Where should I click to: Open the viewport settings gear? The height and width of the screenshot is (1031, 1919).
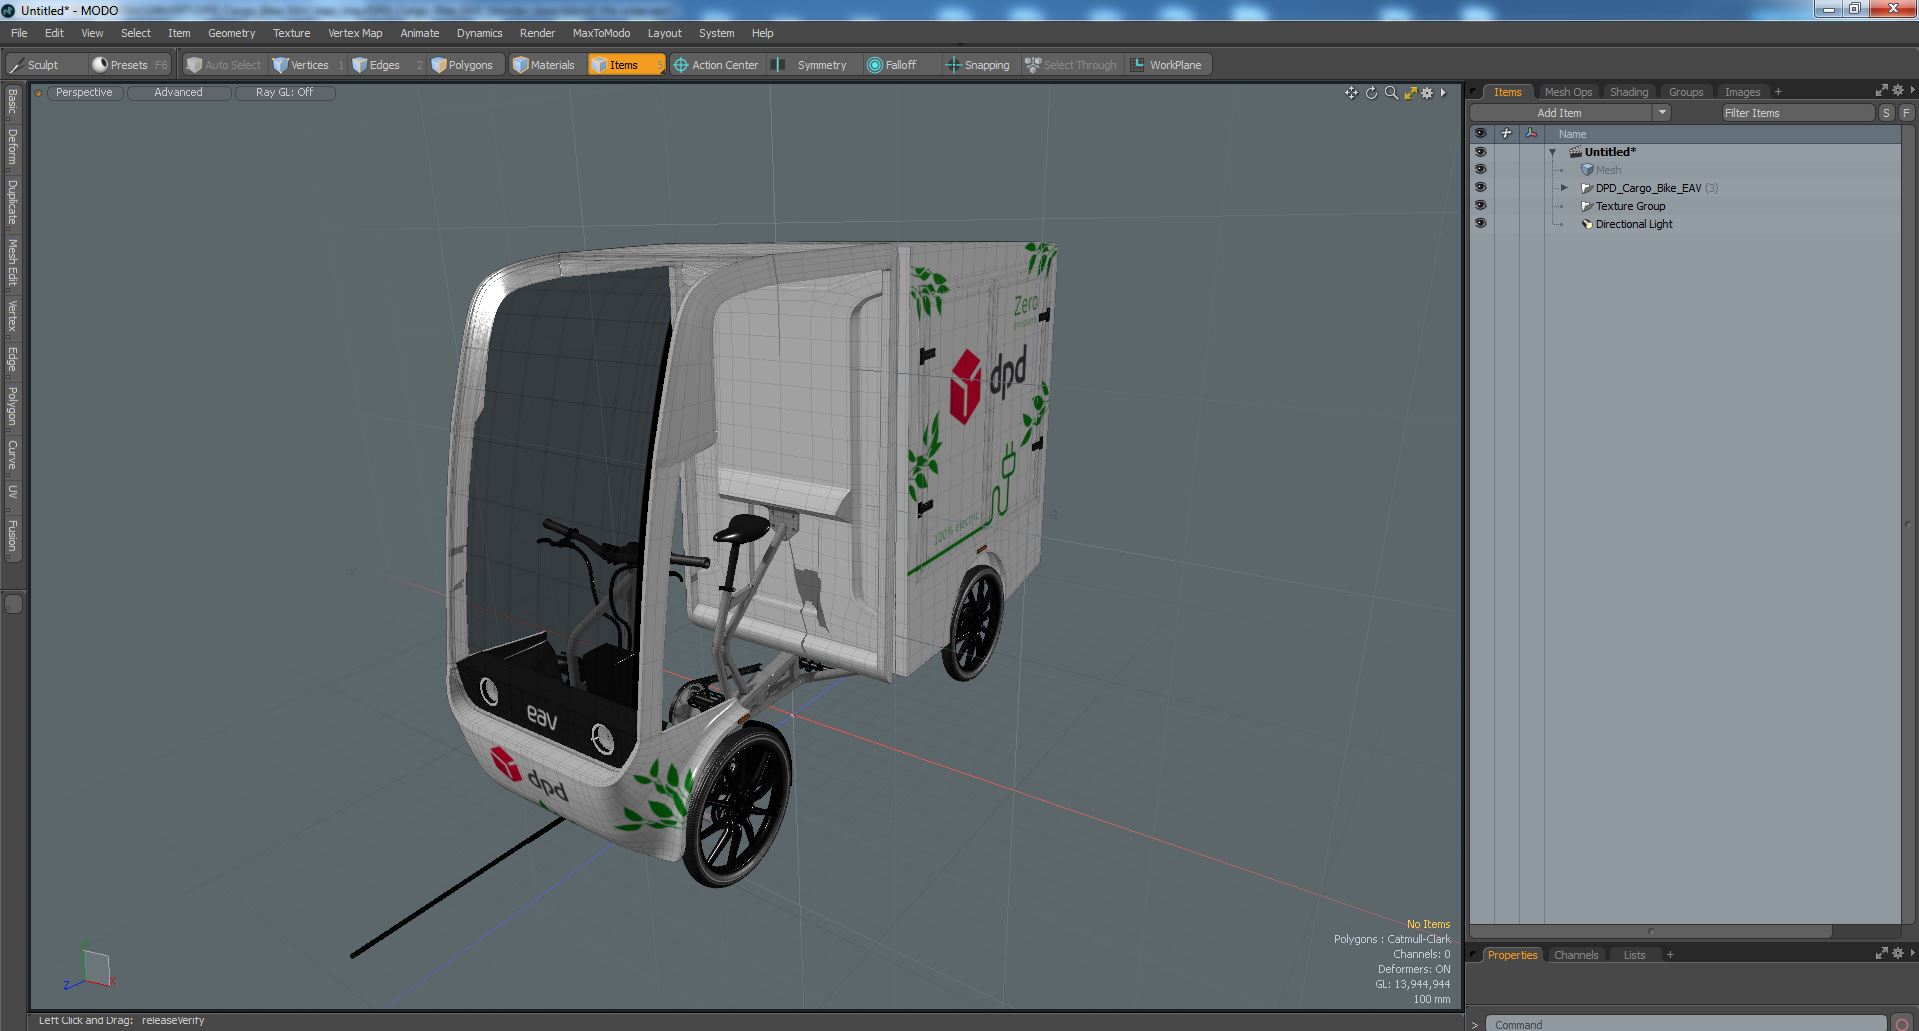click(1427, 93)
